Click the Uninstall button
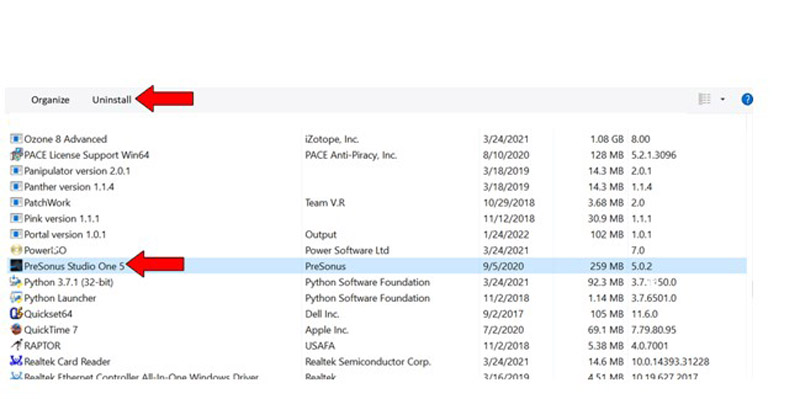 (x=112, y=100)
